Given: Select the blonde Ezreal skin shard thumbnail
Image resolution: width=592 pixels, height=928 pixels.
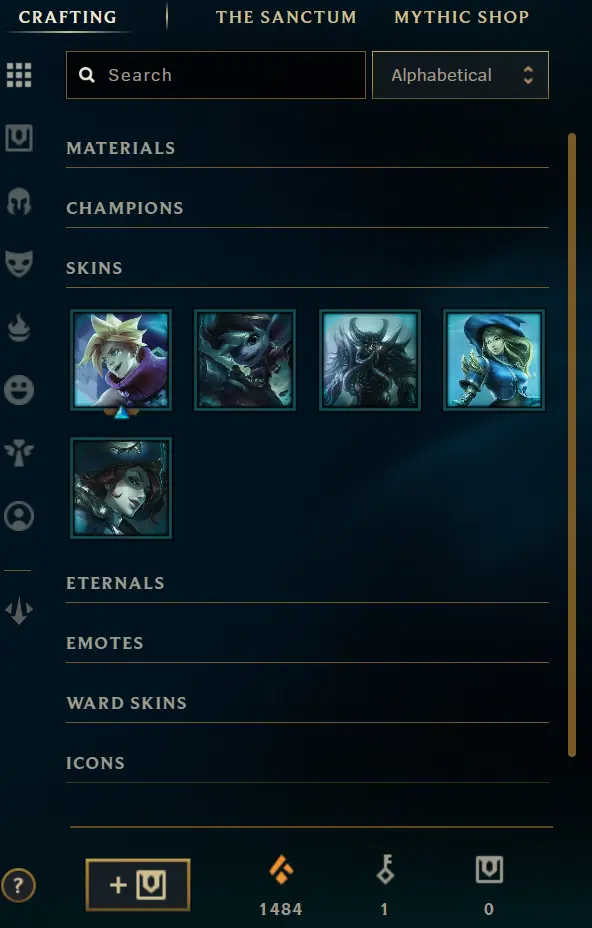Looking at the screenshot, I should (121, 360).
